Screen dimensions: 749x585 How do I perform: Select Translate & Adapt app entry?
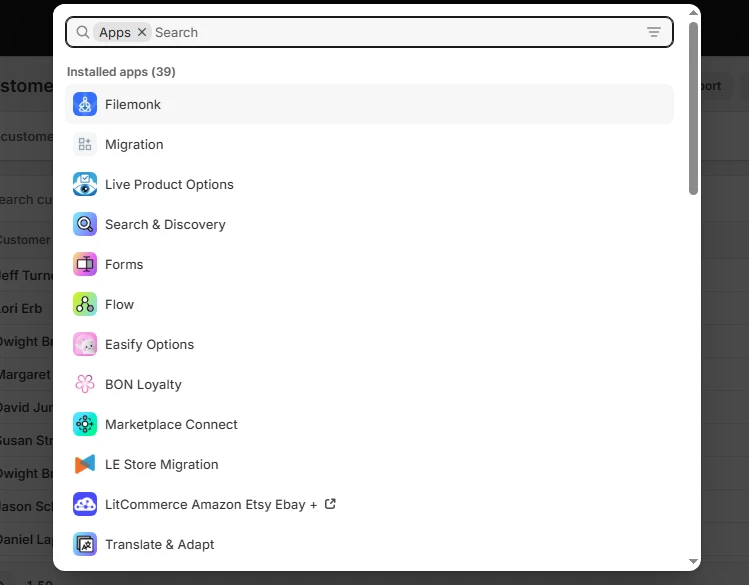click(369, 544)
